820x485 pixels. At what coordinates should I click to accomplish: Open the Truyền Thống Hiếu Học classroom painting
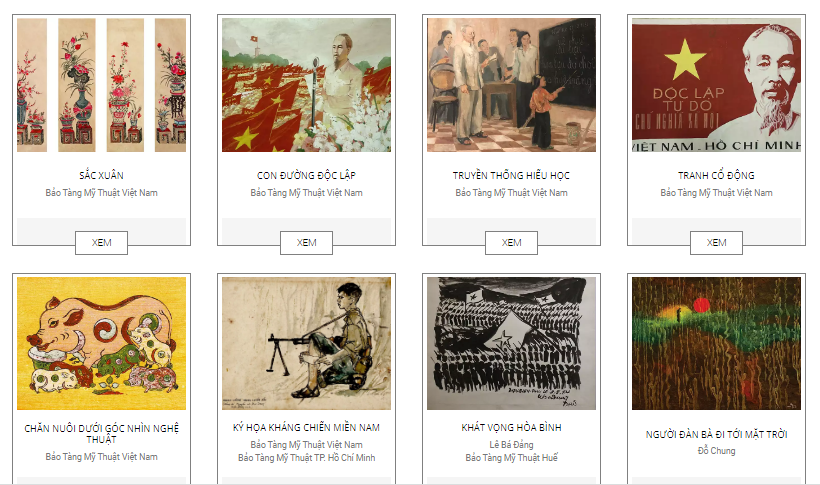pos(511,85)
